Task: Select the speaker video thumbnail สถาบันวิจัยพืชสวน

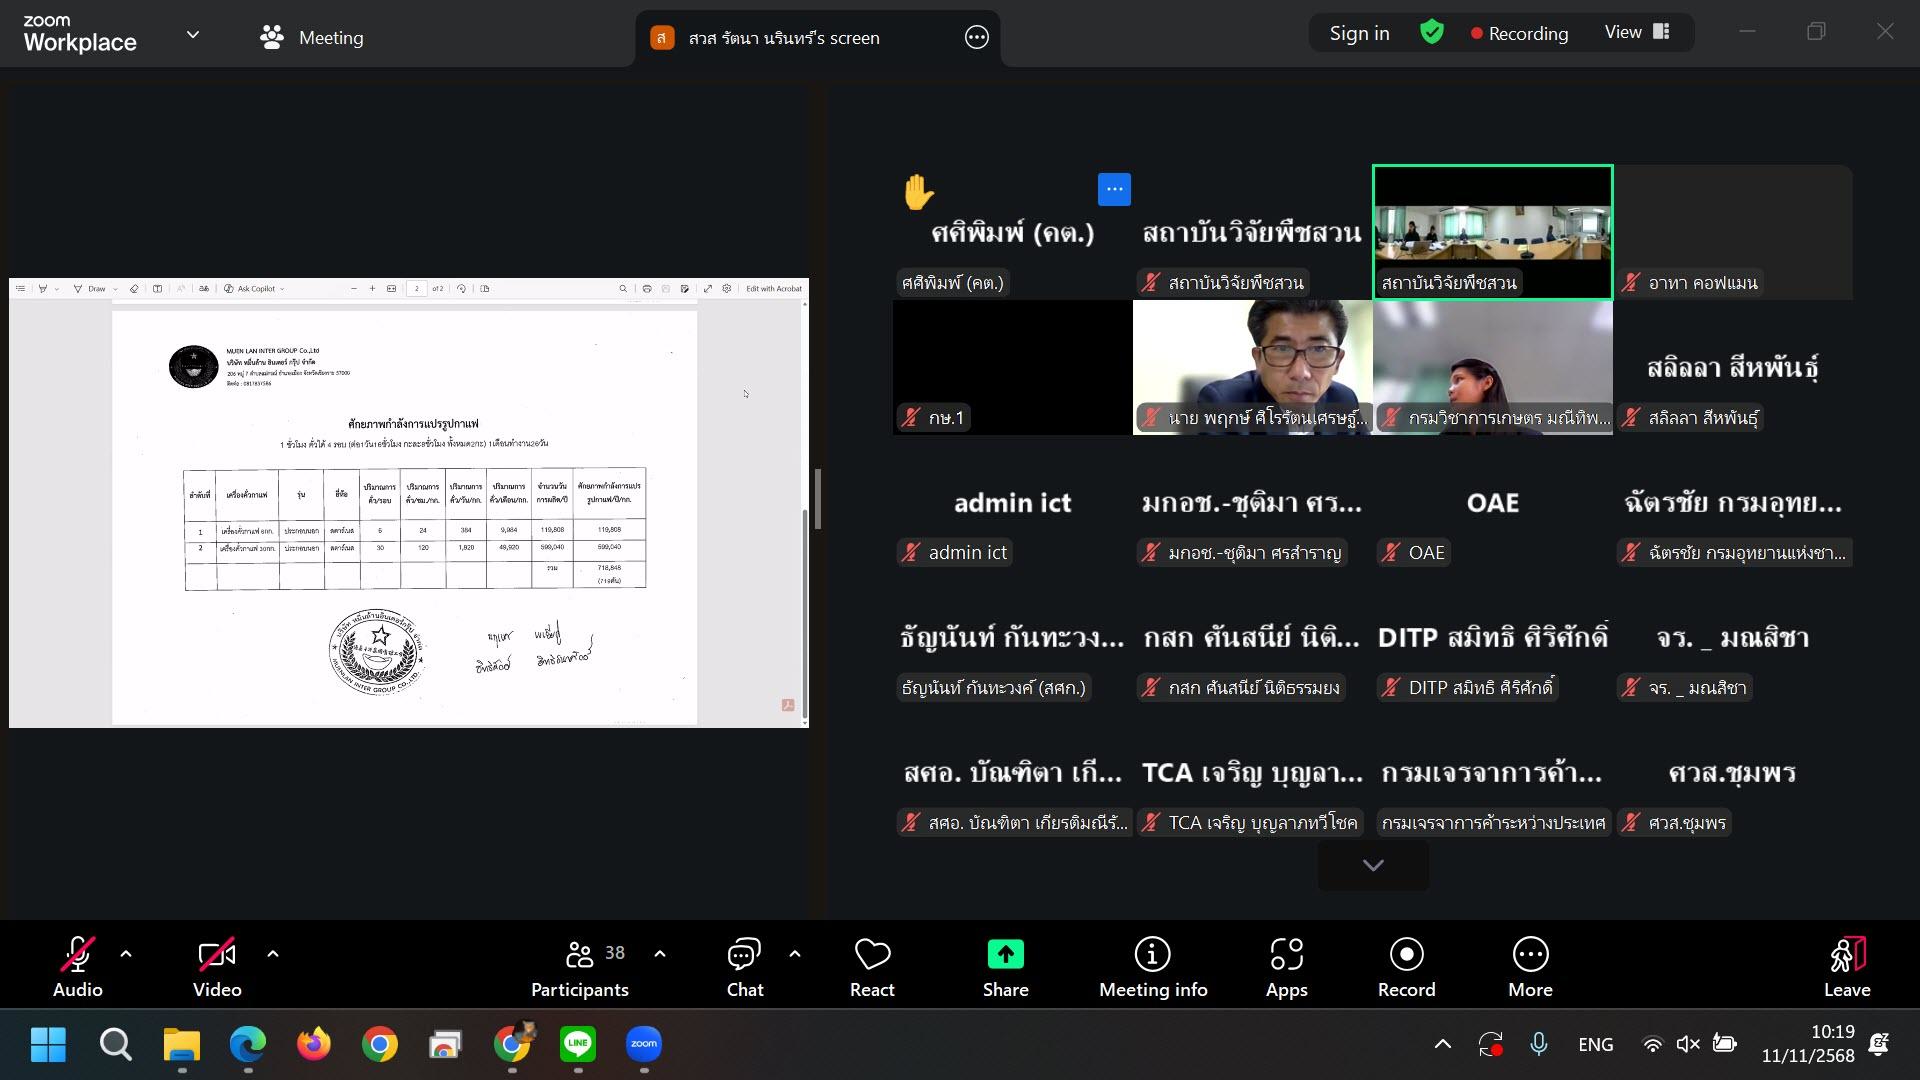Action: click(x=1492, y=232)
